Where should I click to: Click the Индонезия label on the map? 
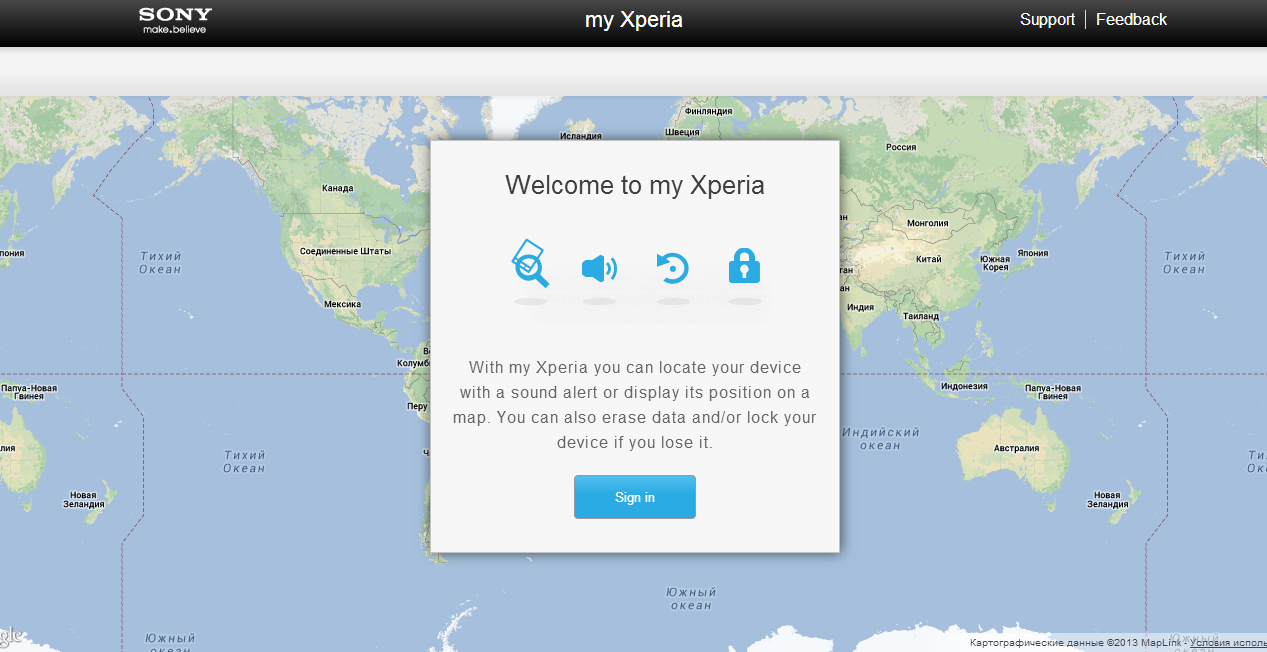point(965,386)
